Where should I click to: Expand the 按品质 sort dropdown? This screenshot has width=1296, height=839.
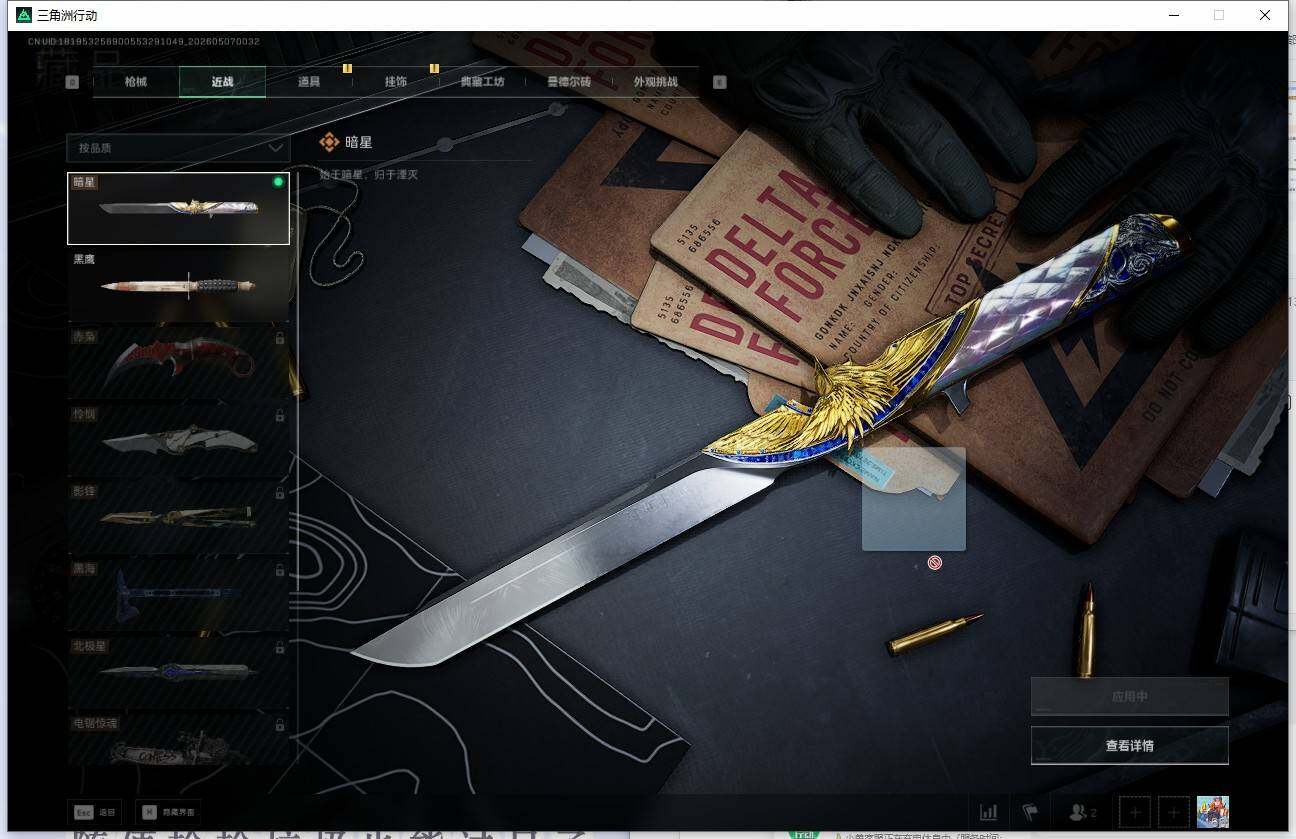point(178,148)
